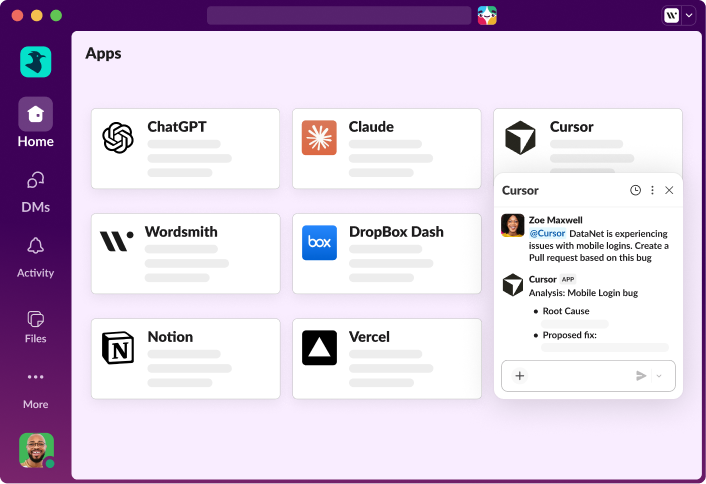Click the APP badge next to Cursor

[568, 279]
